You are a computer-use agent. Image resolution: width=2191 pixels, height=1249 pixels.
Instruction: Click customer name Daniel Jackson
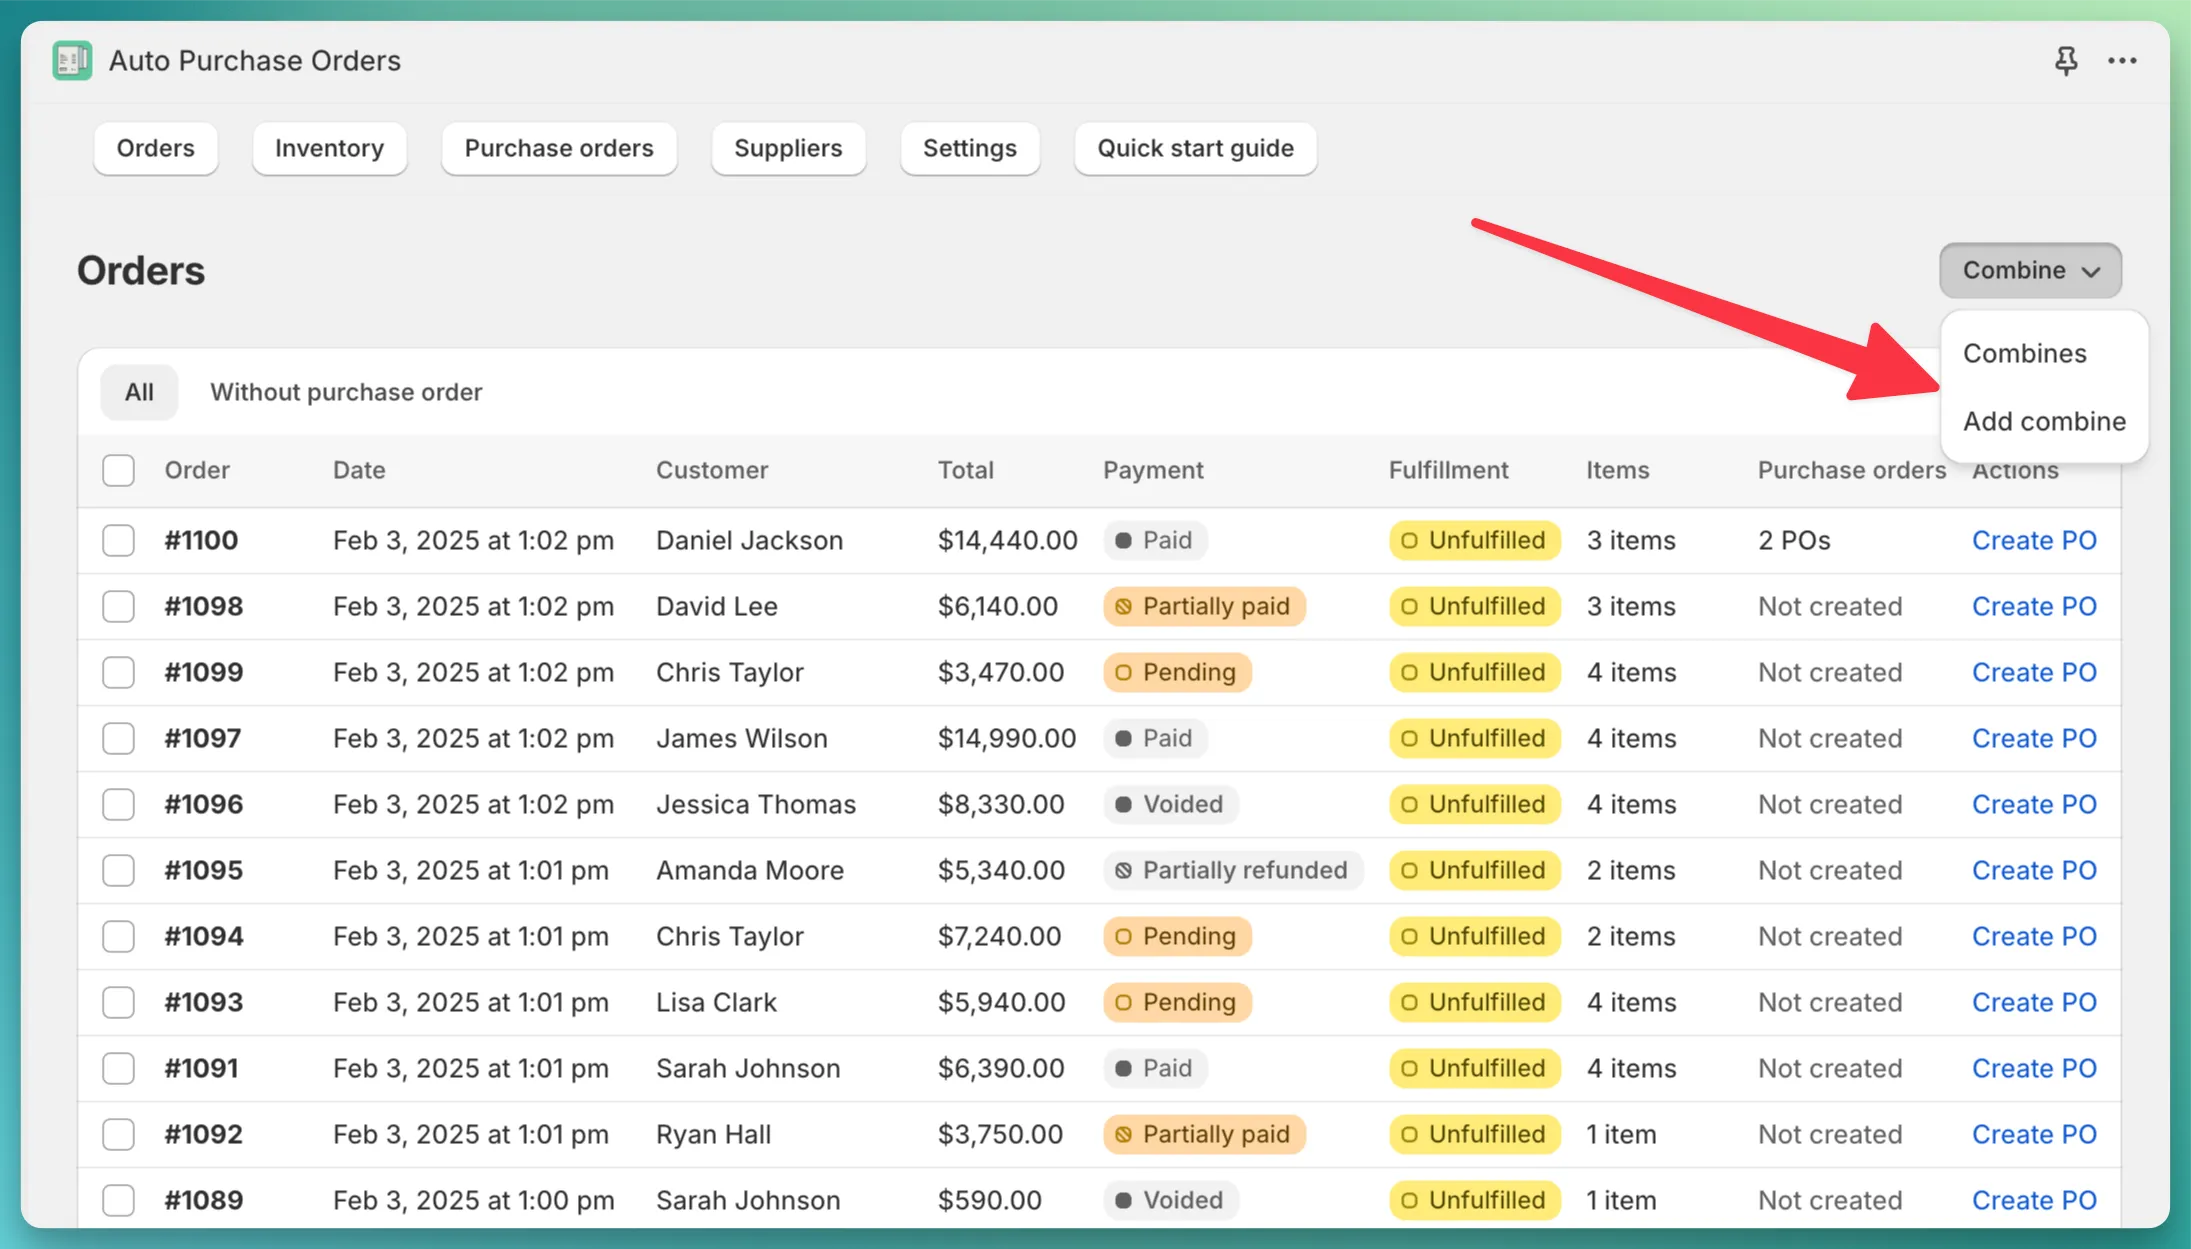tap(749, 540)
